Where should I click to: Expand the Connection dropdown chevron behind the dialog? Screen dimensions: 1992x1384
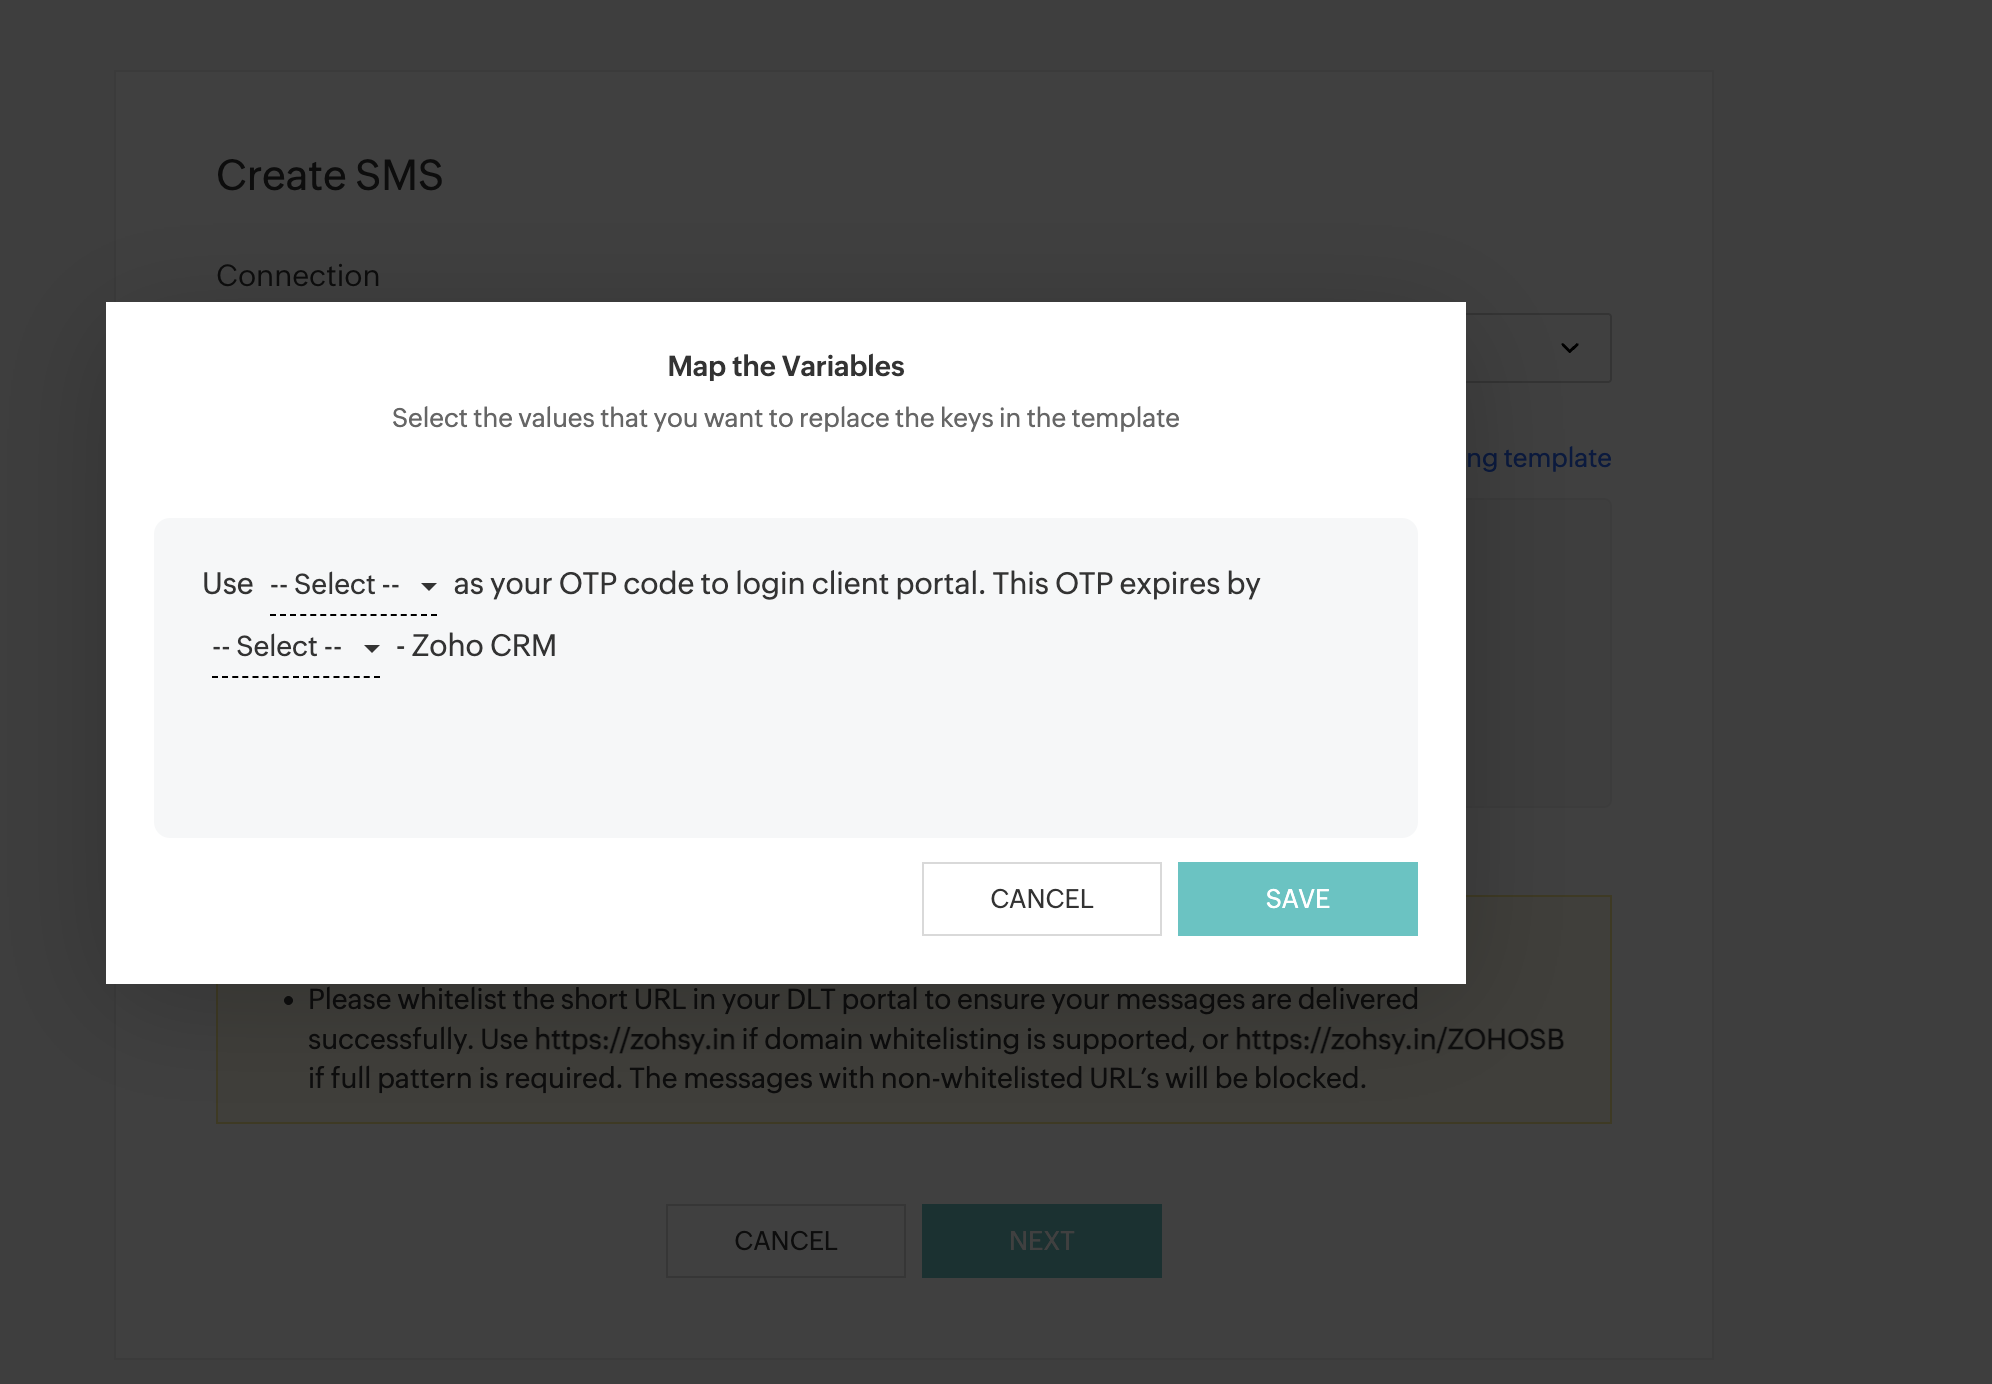[1569, 348]
